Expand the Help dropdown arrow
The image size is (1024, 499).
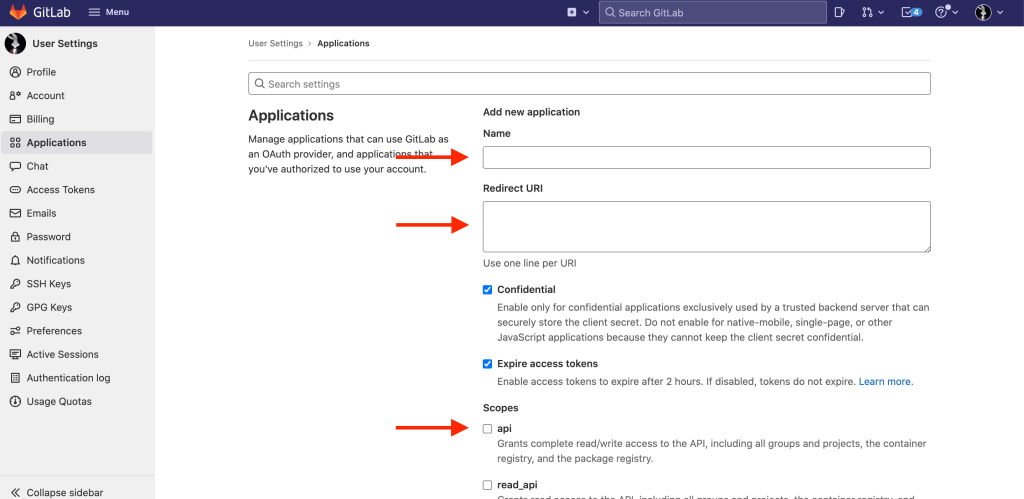(x=955, y=12)
